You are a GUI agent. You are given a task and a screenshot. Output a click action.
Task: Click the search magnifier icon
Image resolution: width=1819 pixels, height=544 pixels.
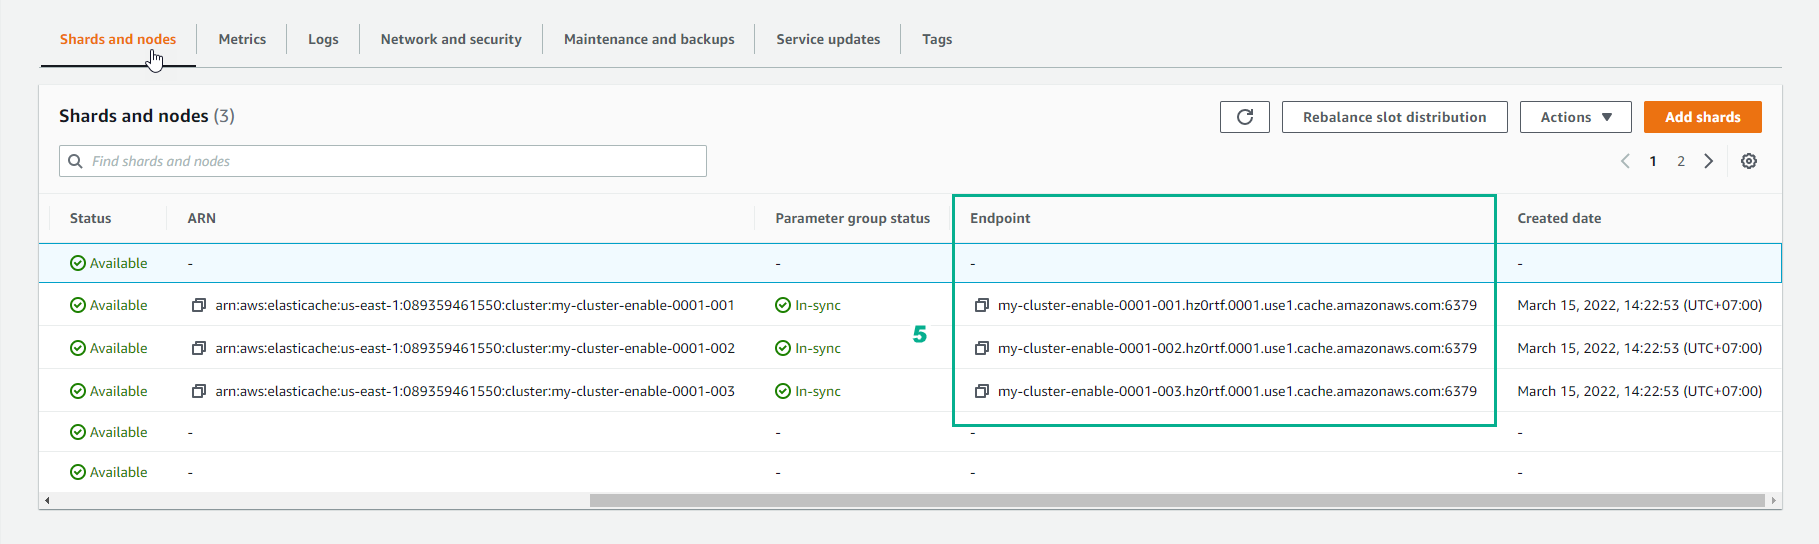click(x=75, y=161)
